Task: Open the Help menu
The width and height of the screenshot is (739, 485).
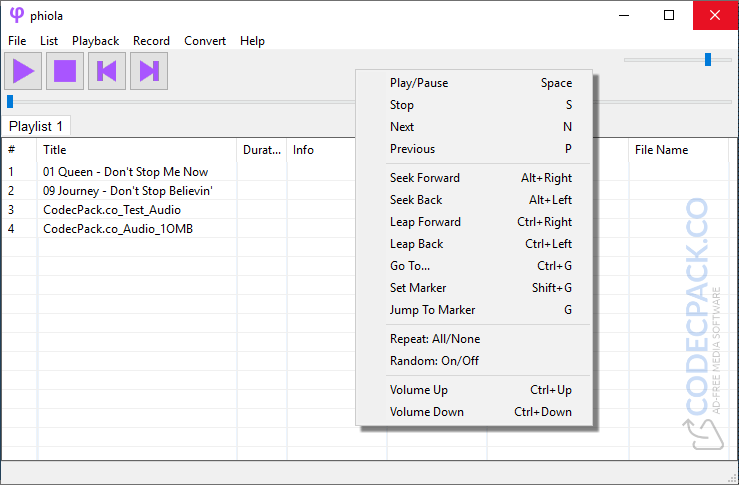Action: 252,41
